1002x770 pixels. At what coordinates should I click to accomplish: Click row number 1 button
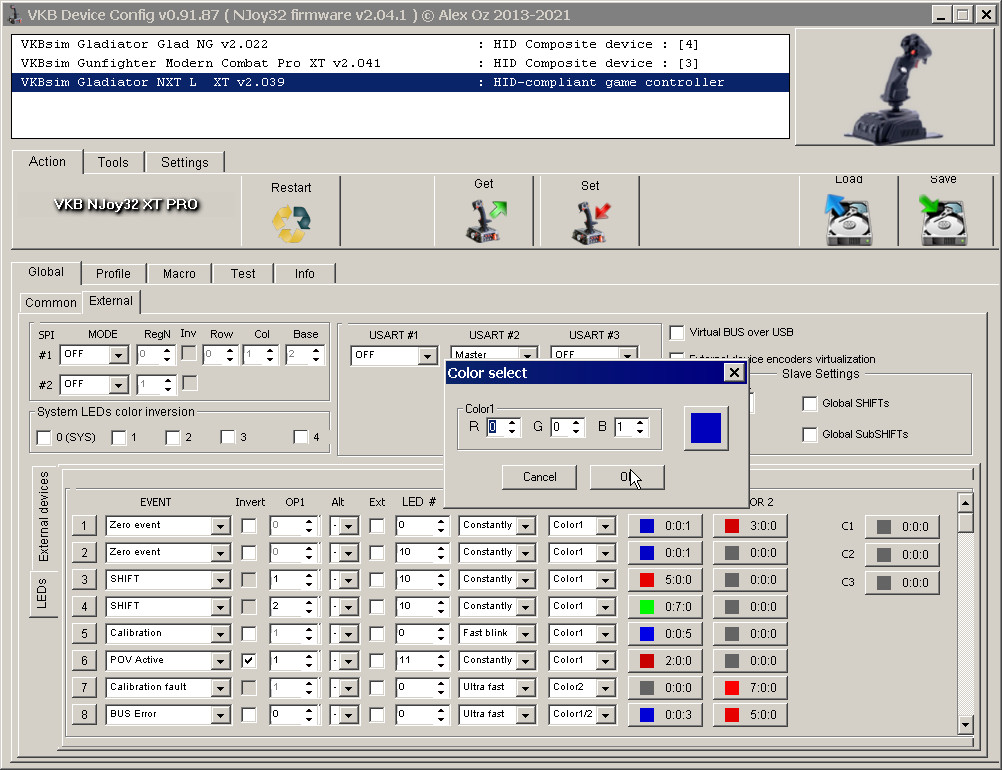click(84, 526)
